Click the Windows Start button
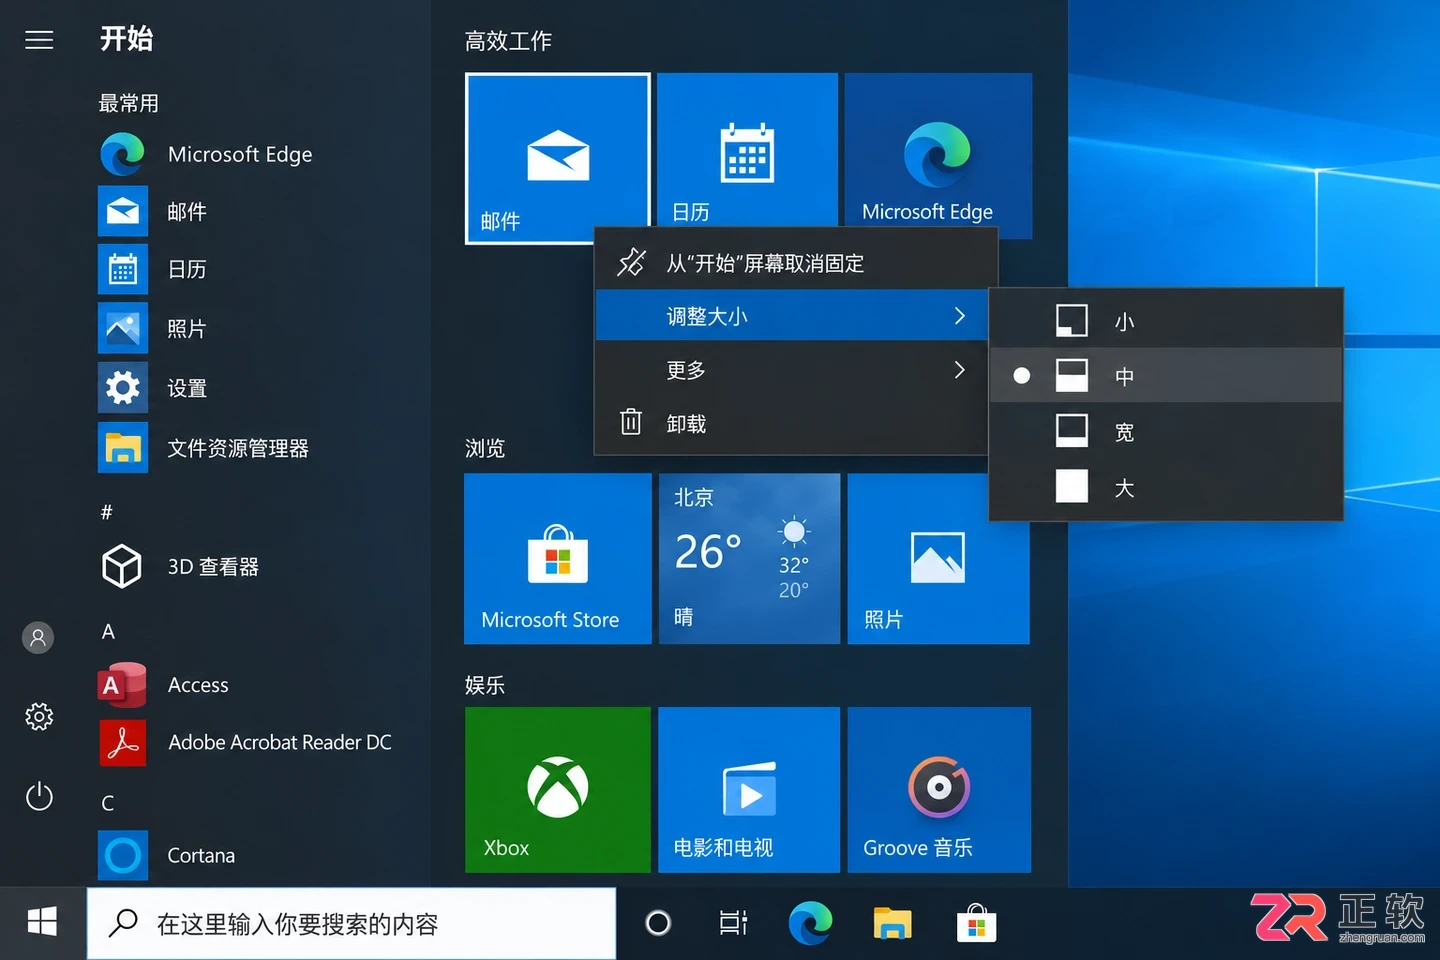The width and height of the screenshot is (1440, 960). (x=42, y=923)
